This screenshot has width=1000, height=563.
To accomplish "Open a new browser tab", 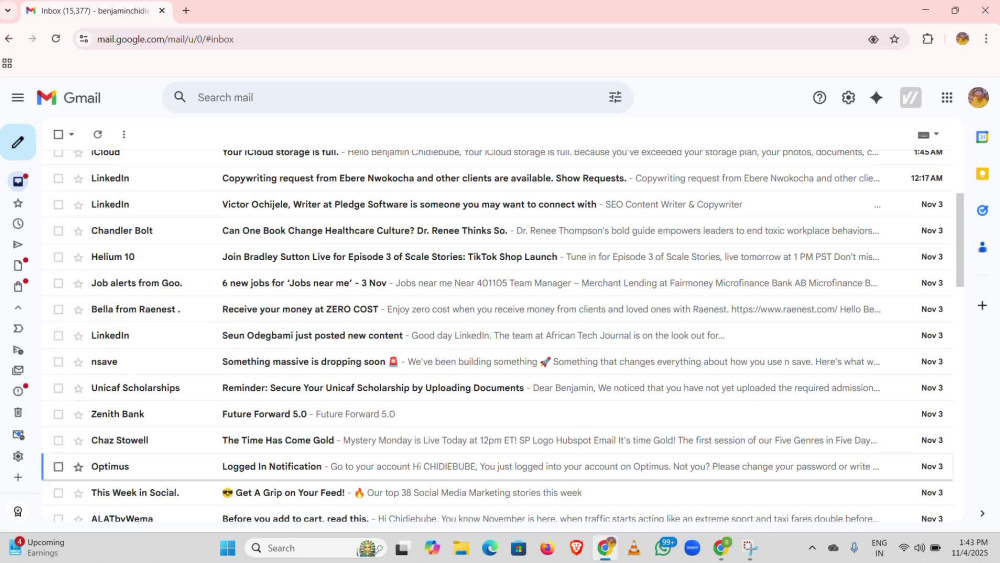I will 186,10.
